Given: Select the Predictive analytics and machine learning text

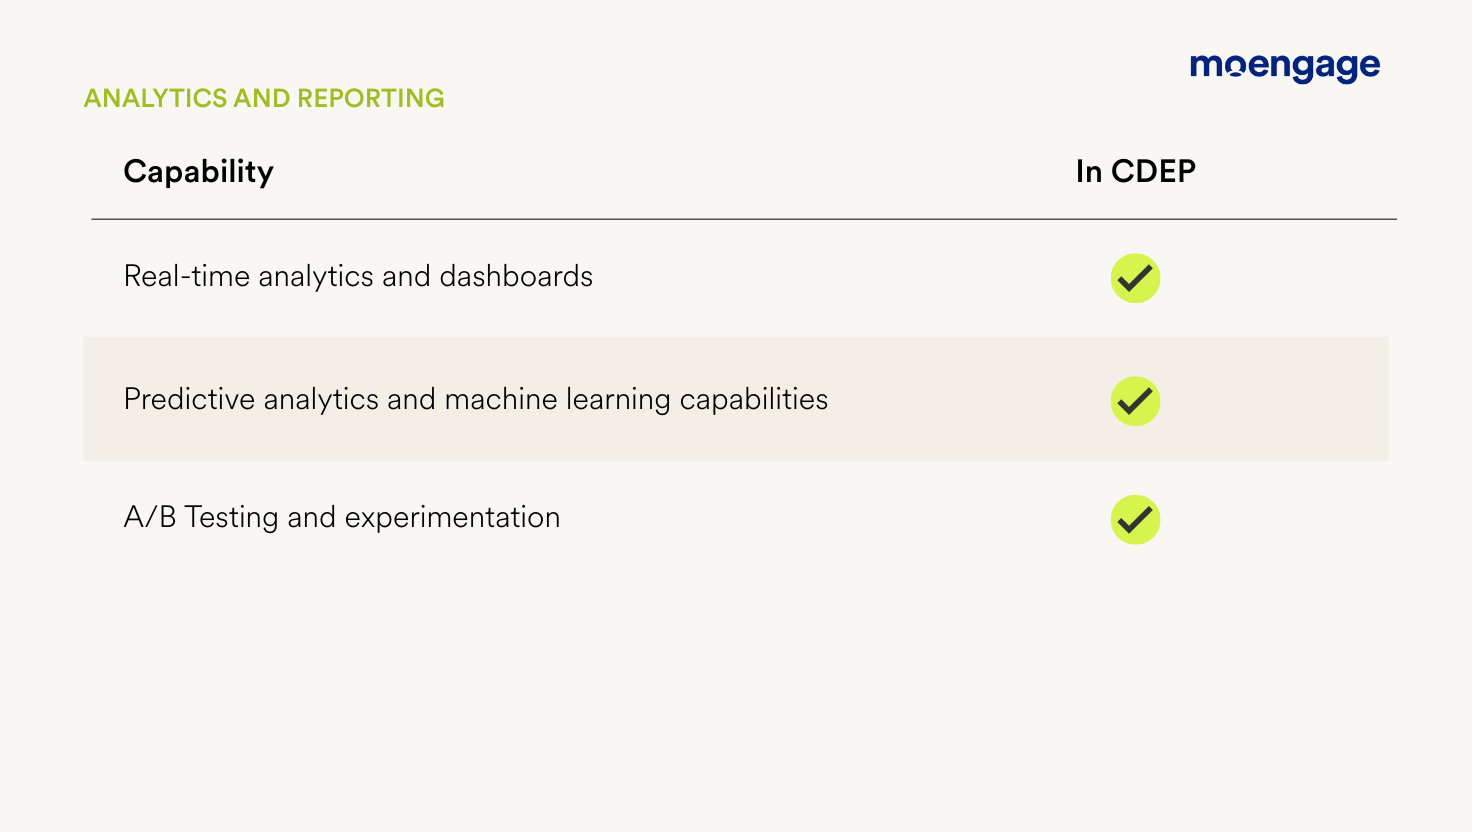Looking at the screenshot, I should point(475,399).
